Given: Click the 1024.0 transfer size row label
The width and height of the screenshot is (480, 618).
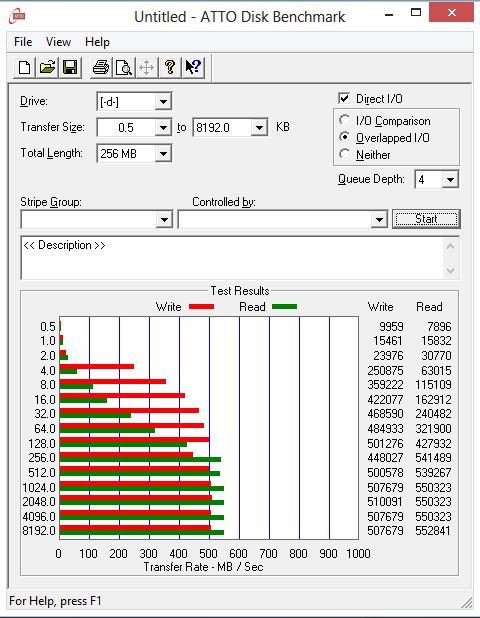Looking at the screenshot, I should point(39,488).
